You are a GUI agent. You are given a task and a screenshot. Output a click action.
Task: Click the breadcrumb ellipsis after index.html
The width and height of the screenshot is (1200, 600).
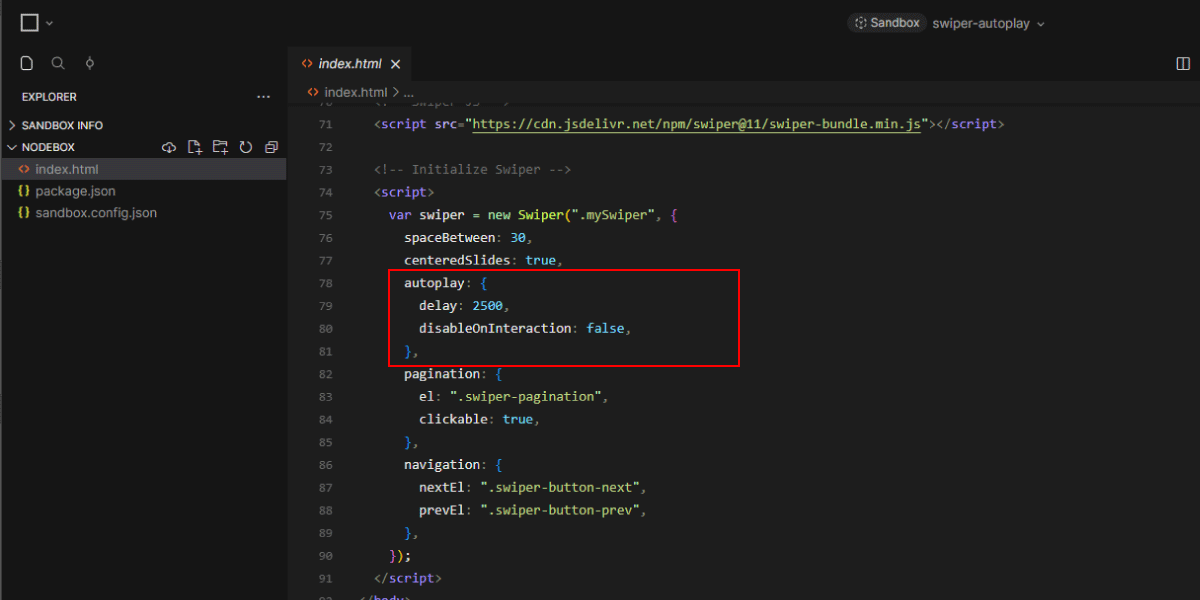pos(407,92)
